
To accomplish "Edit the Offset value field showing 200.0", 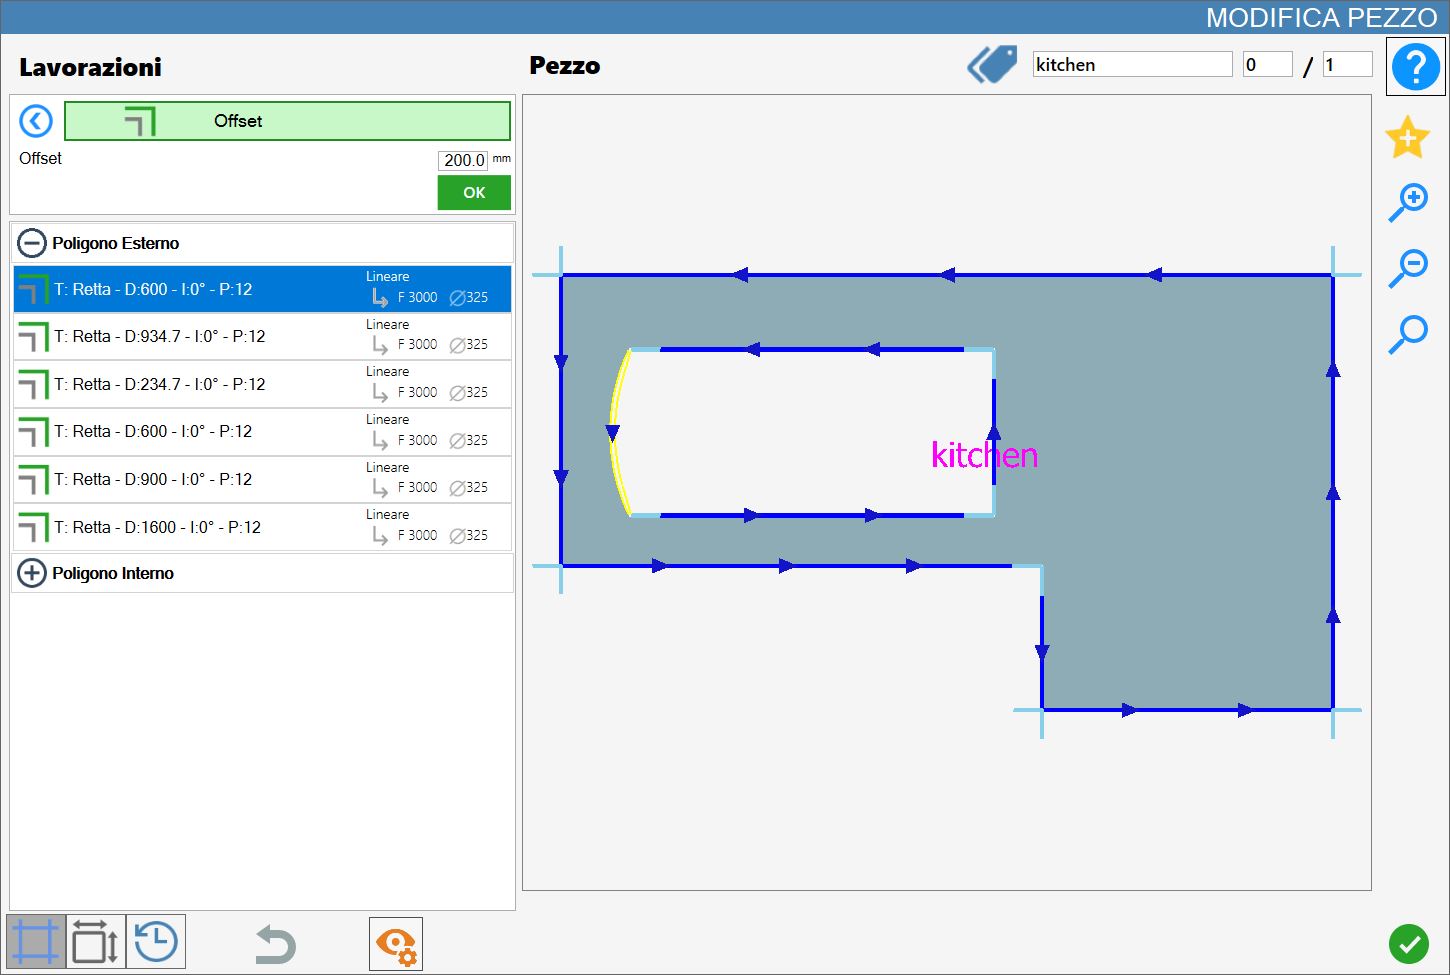I will 463,160.
